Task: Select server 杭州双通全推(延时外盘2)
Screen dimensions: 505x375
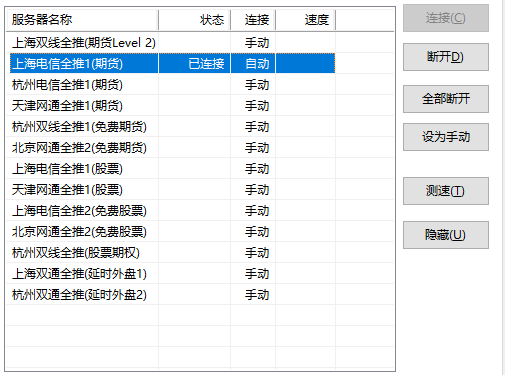Action: pos(79,295)
